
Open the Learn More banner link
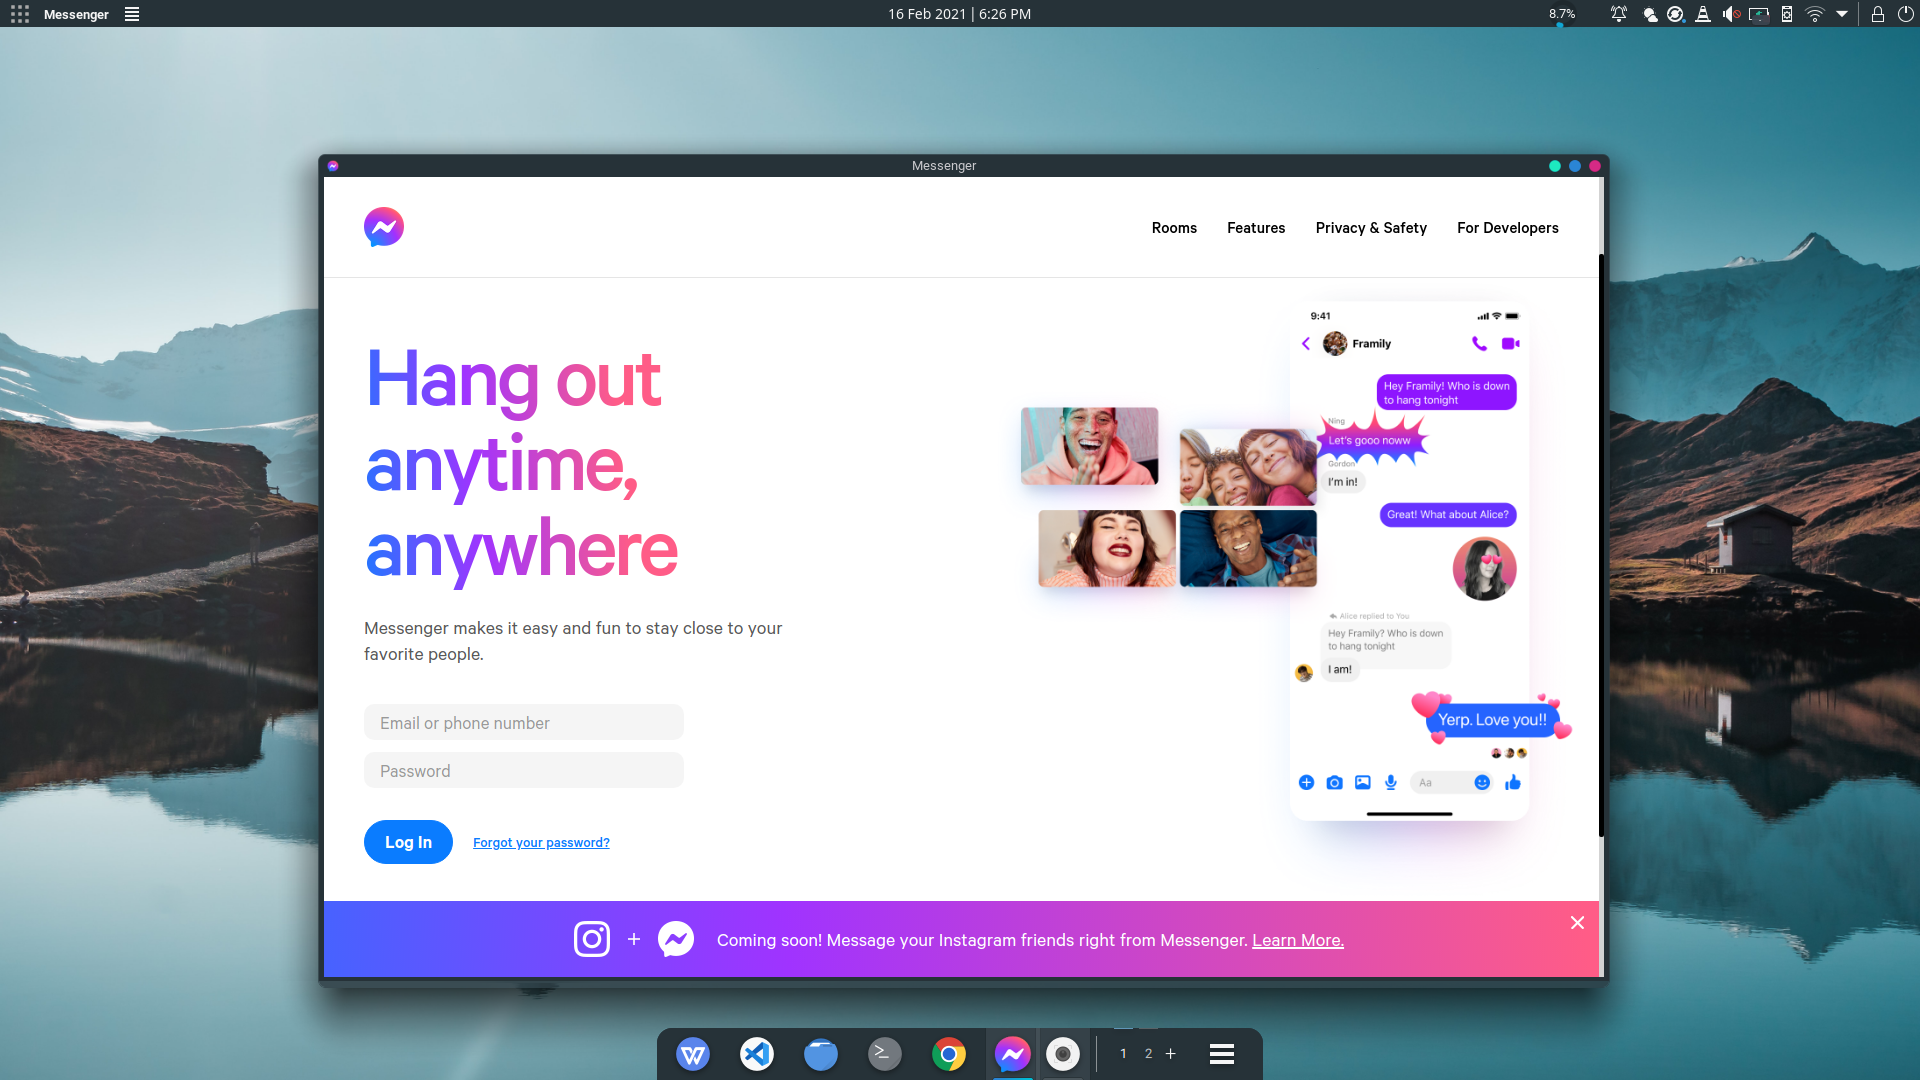click(x=1297, y=940)
